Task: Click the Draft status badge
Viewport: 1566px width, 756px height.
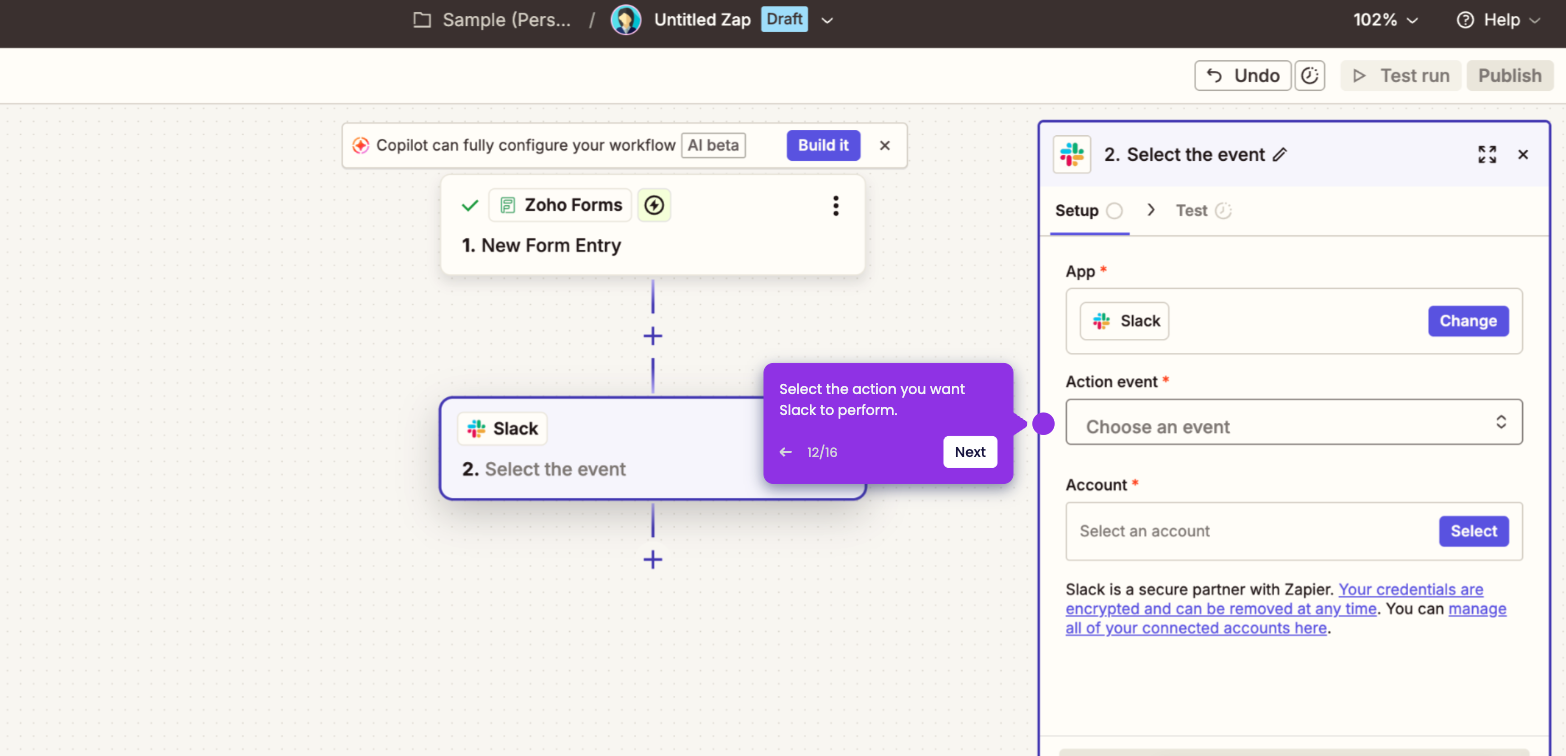Action: pyautogui.click(x=784, y=20)
